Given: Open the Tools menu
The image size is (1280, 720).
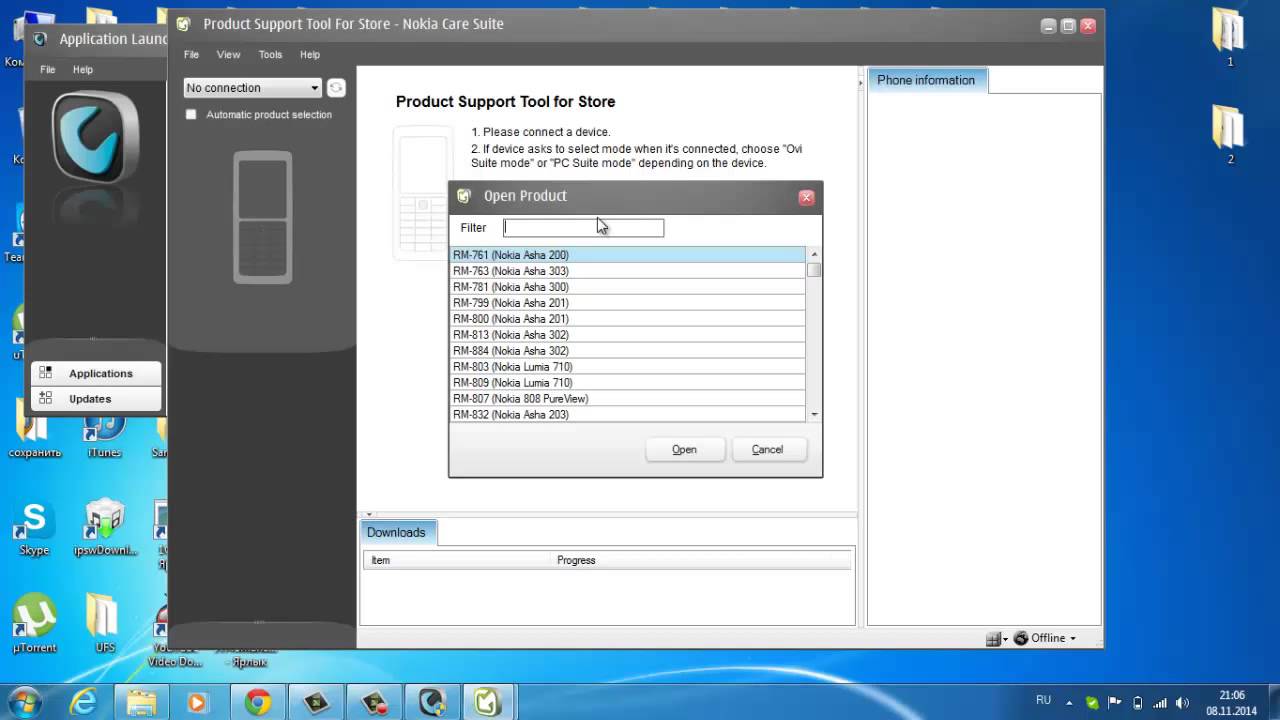Looking at the screenshot, I should [270, 55].
